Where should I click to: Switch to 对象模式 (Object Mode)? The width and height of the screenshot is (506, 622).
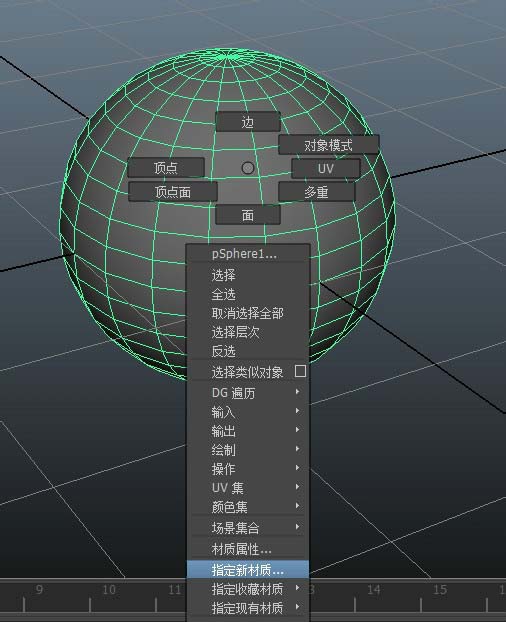(329, 145)
